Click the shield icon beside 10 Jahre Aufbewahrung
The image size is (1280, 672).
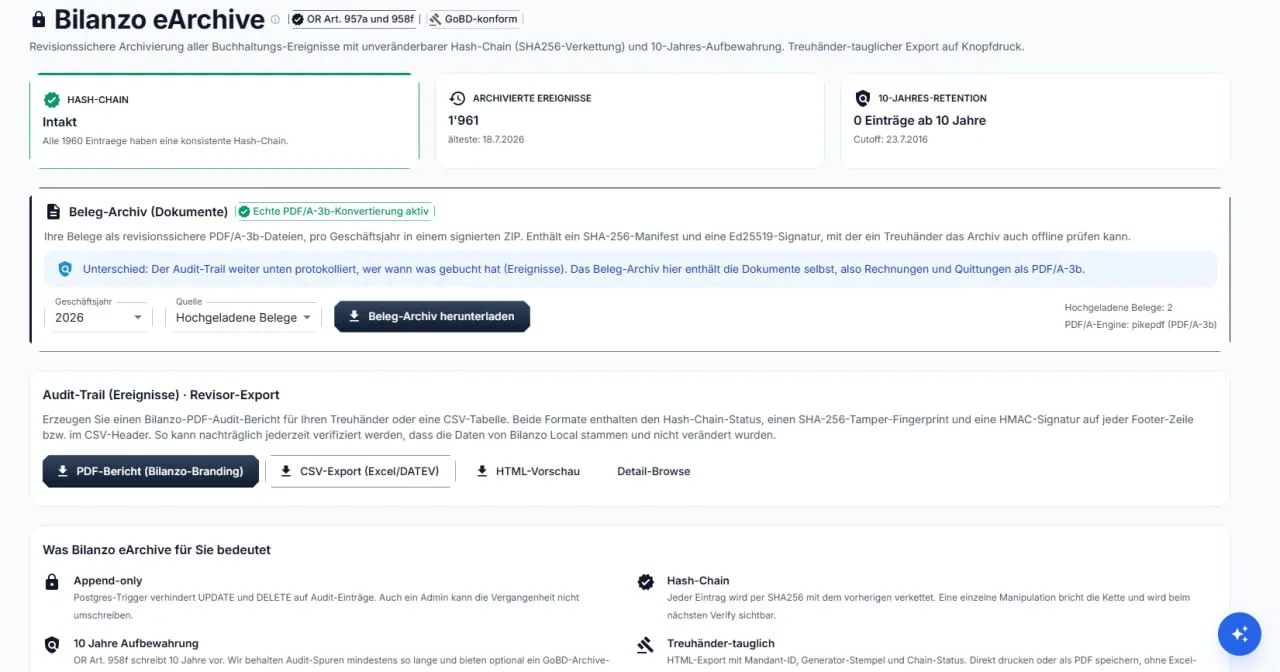coord(52,645)
